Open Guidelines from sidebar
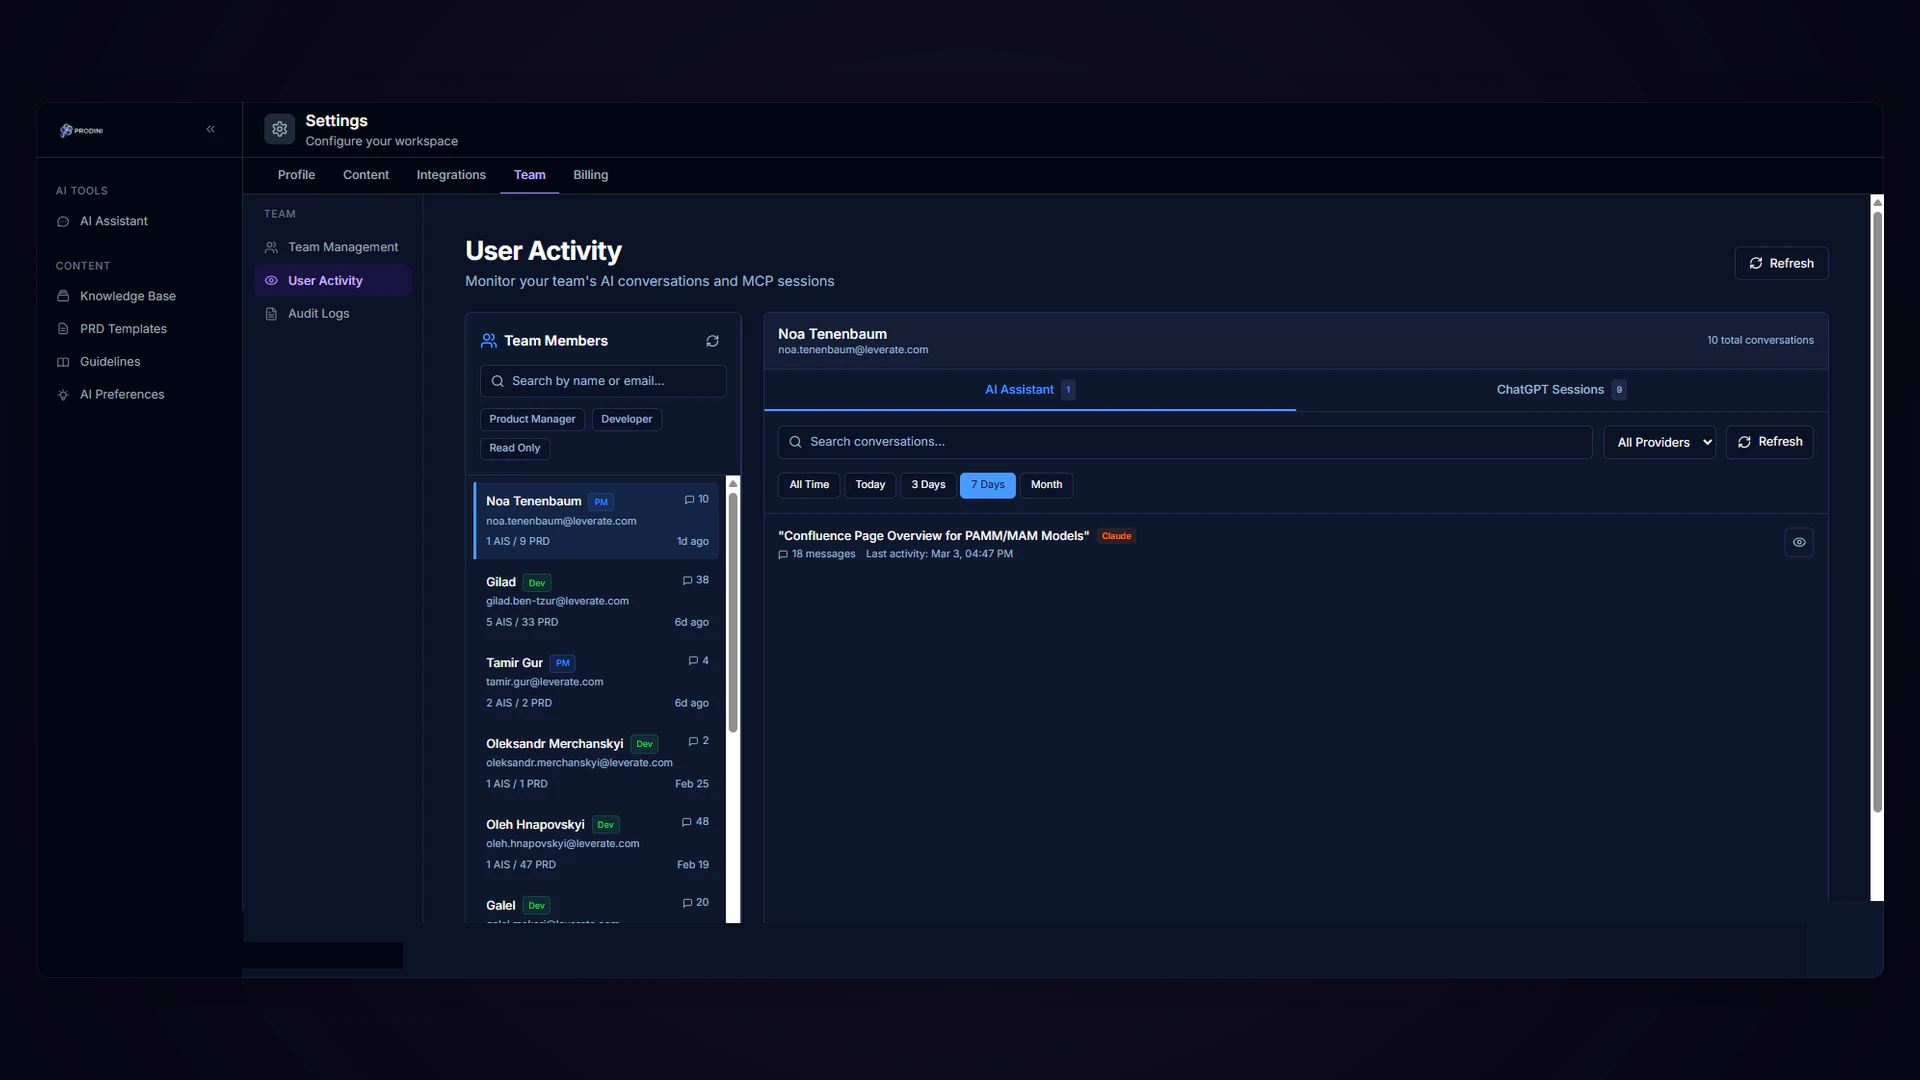The image size is (1920, 1080). point(110,362)
